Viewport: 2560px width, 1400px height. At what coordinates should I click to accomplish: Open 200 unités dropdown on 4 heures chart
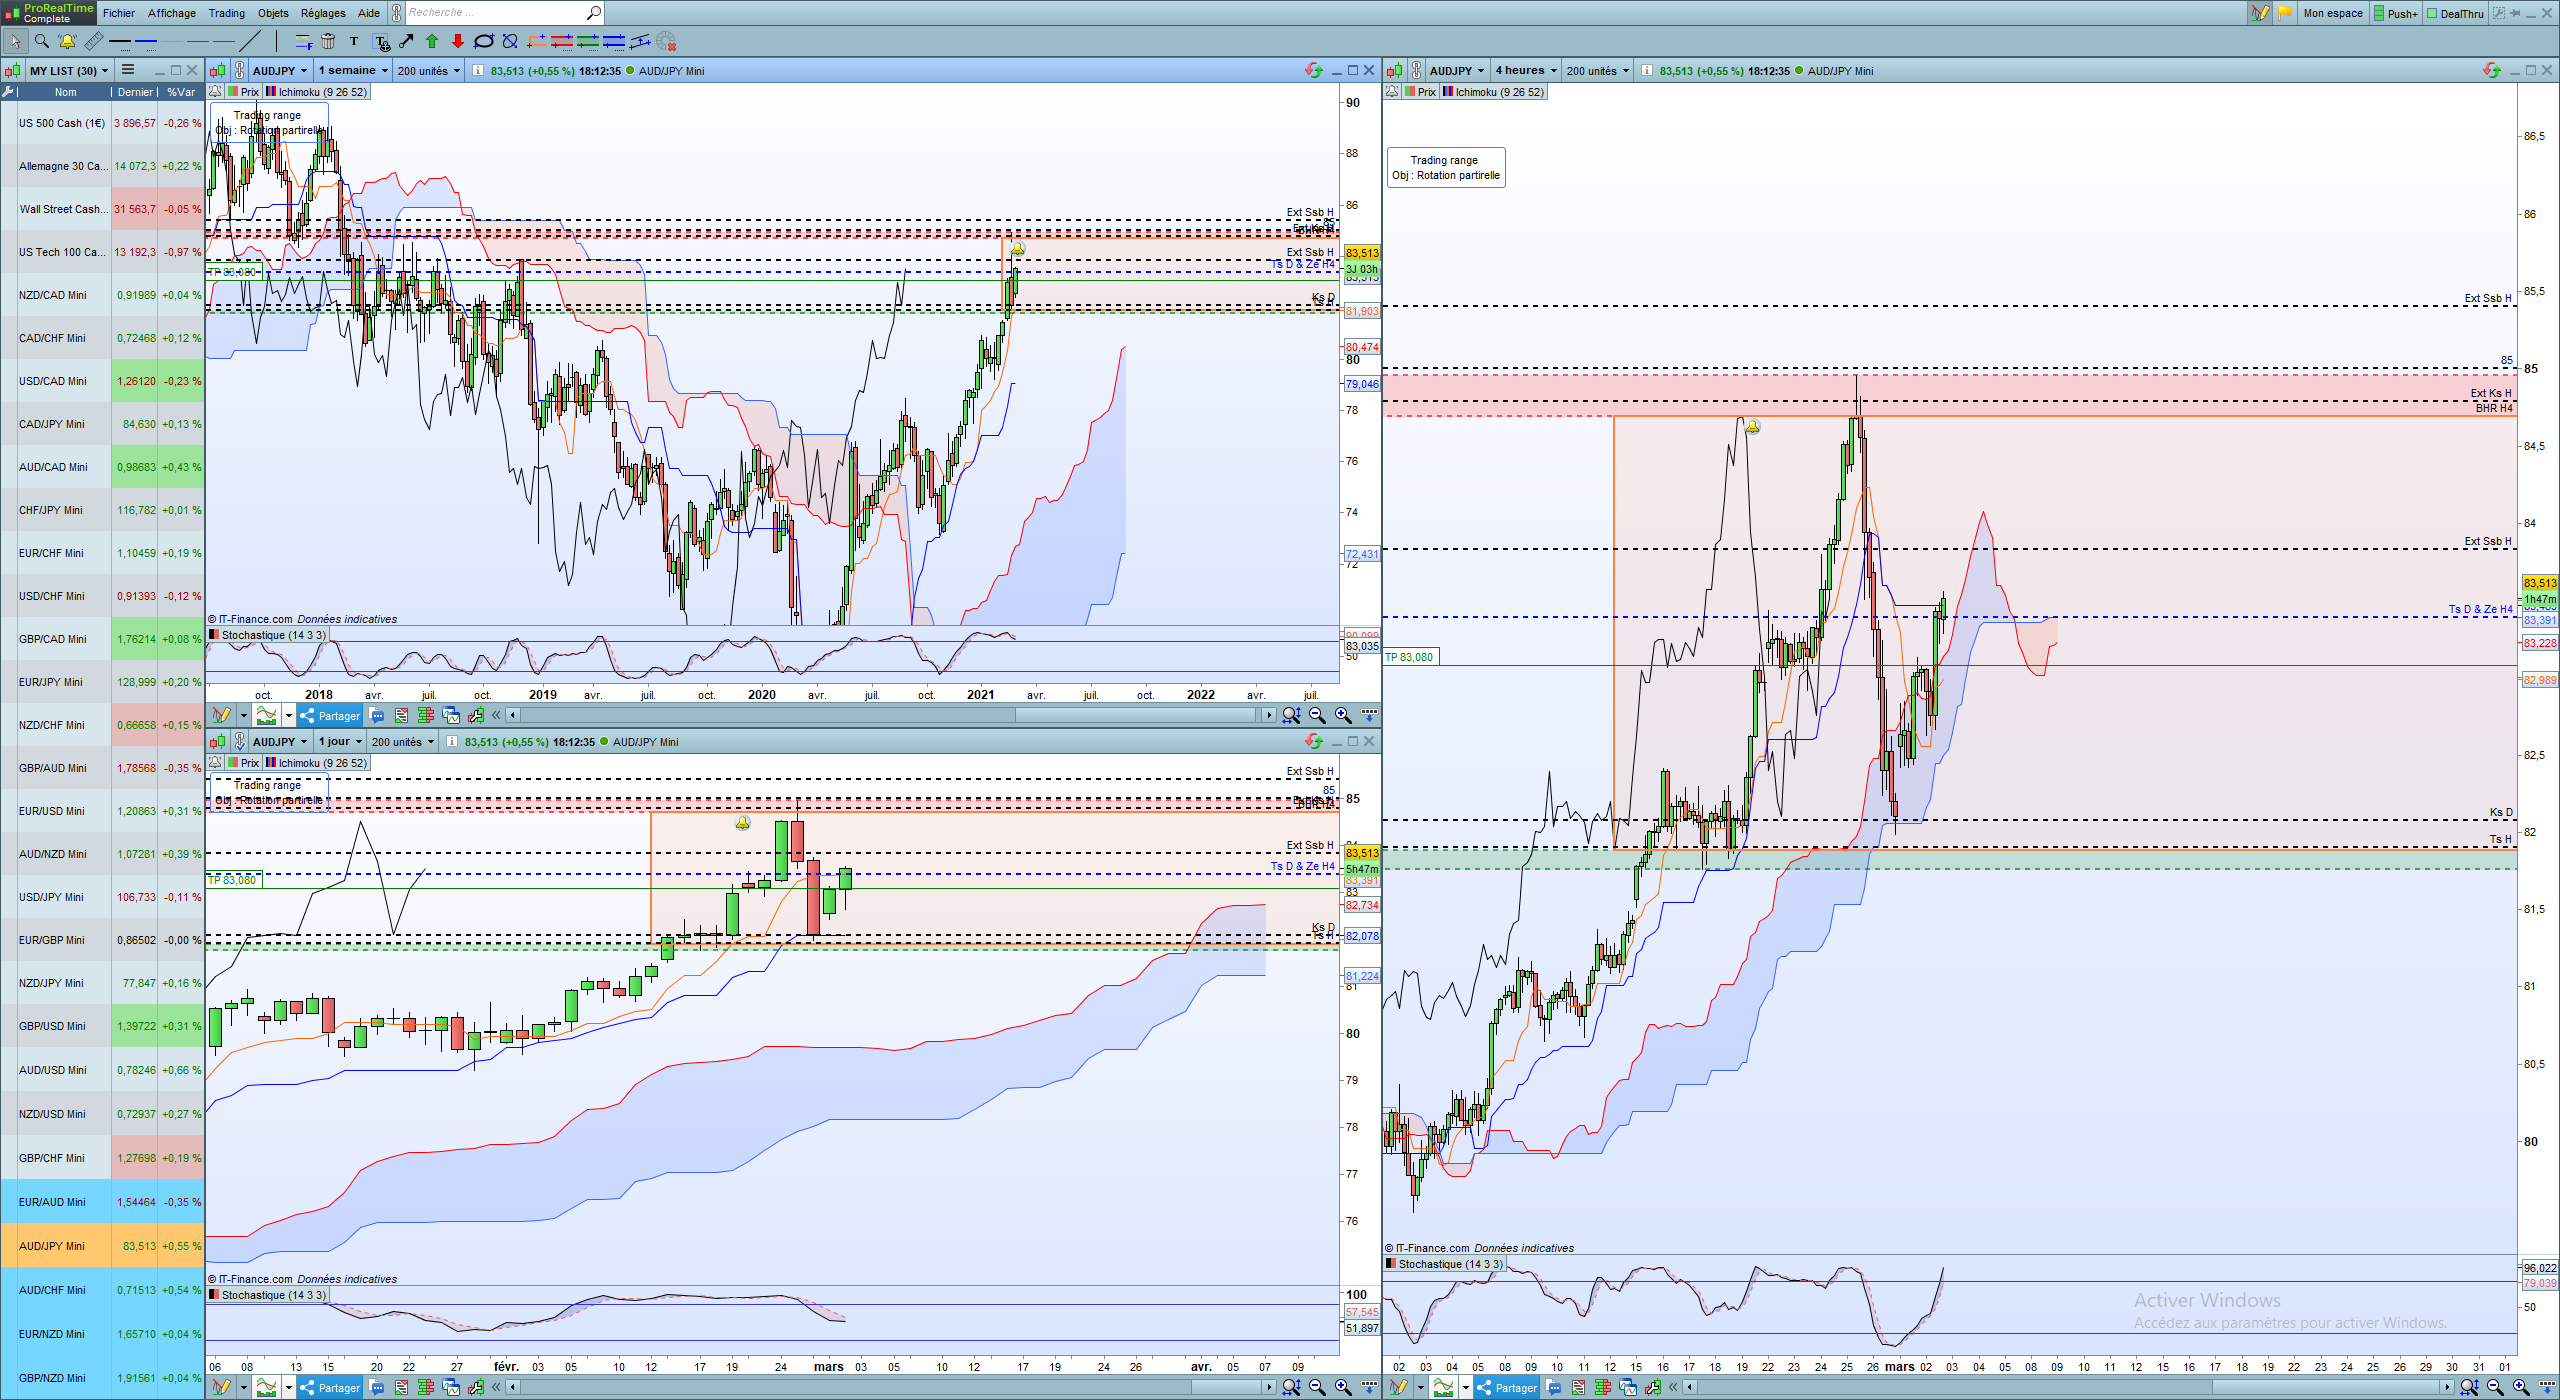[1598, 71]
